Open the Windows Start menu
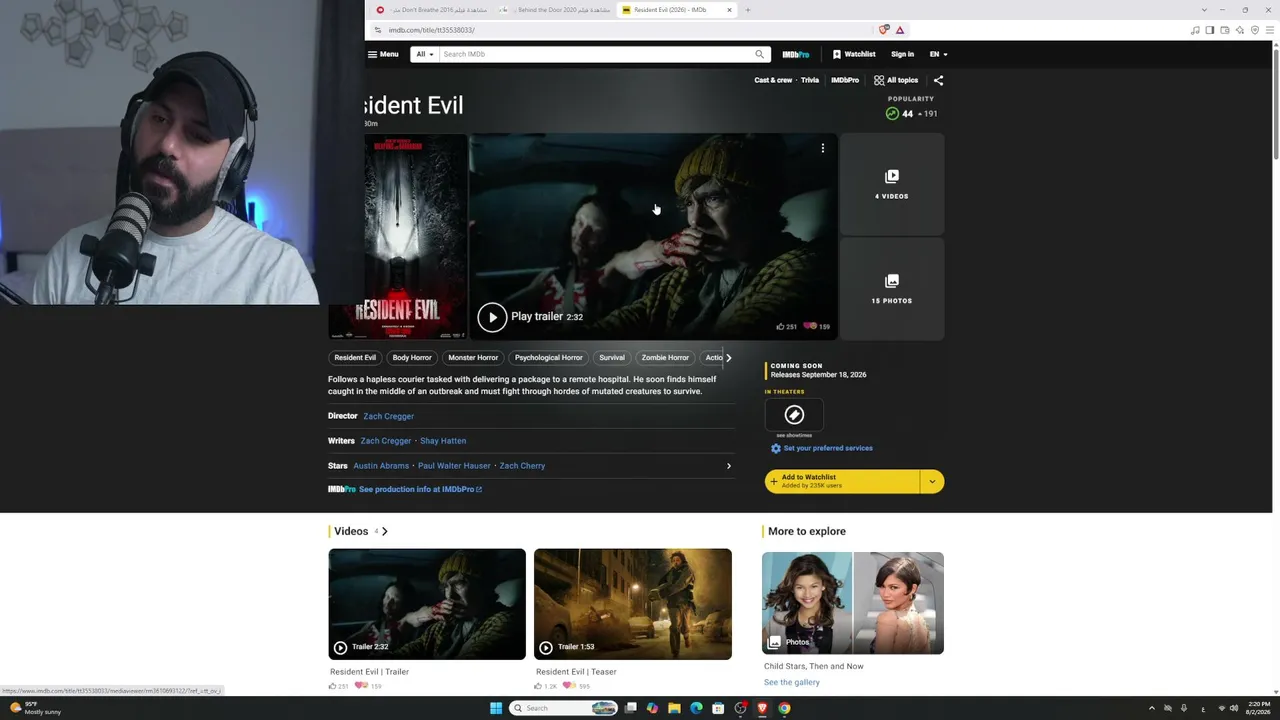Viewport: 1280px width, 720px height. pos(496,708)
